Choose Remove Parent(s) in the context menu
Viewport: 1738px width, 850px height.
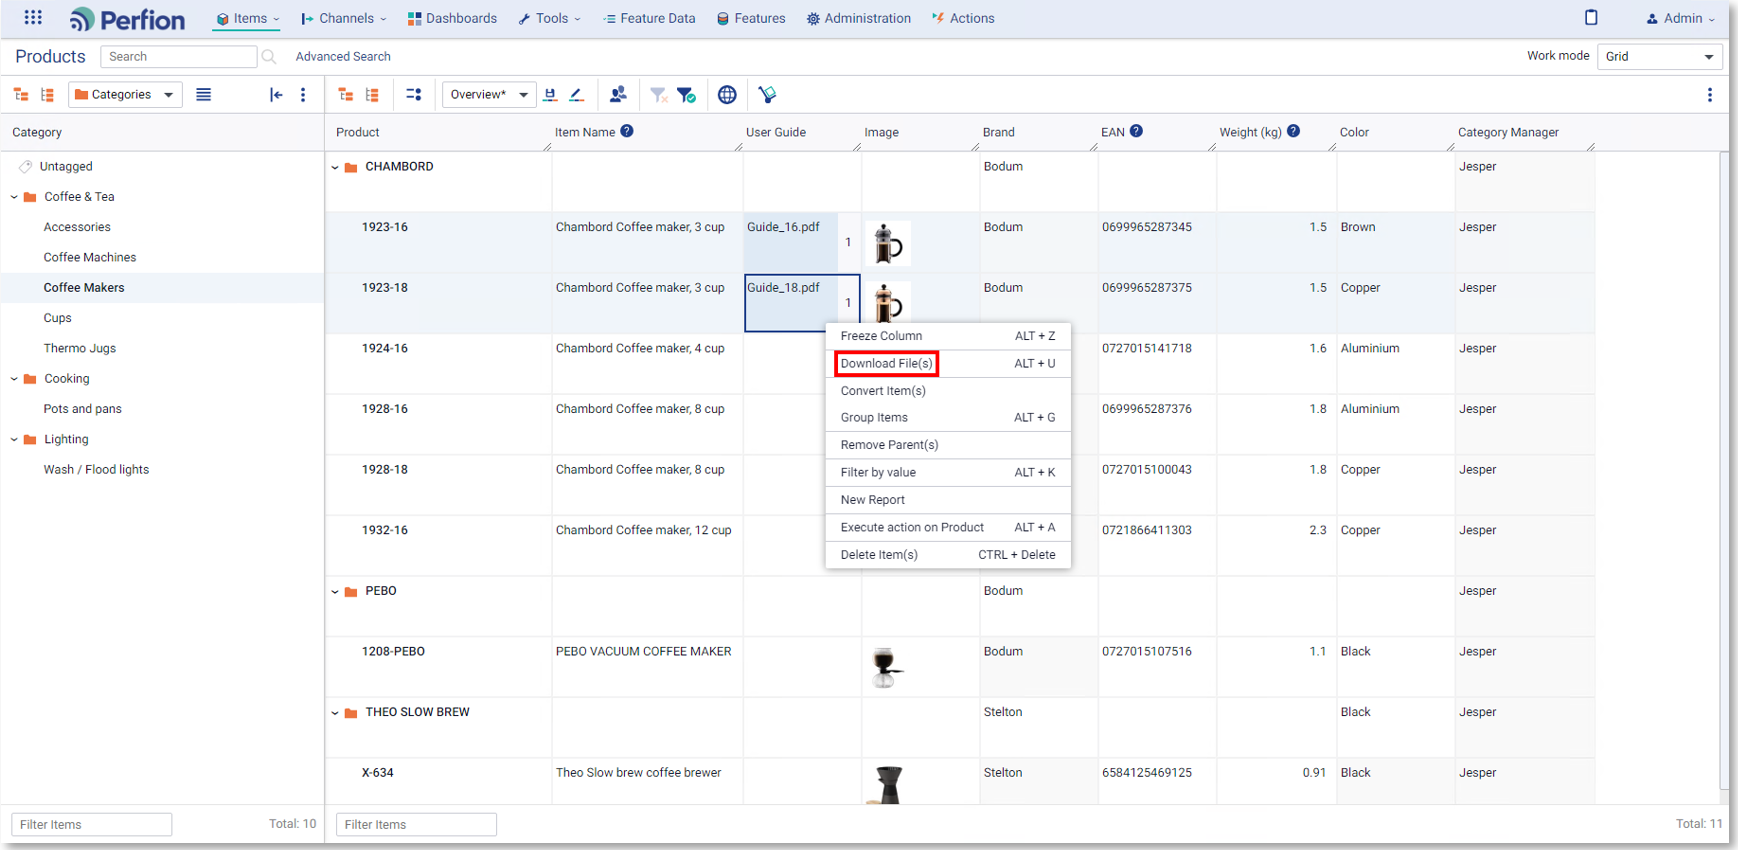[x=948, y=445]
